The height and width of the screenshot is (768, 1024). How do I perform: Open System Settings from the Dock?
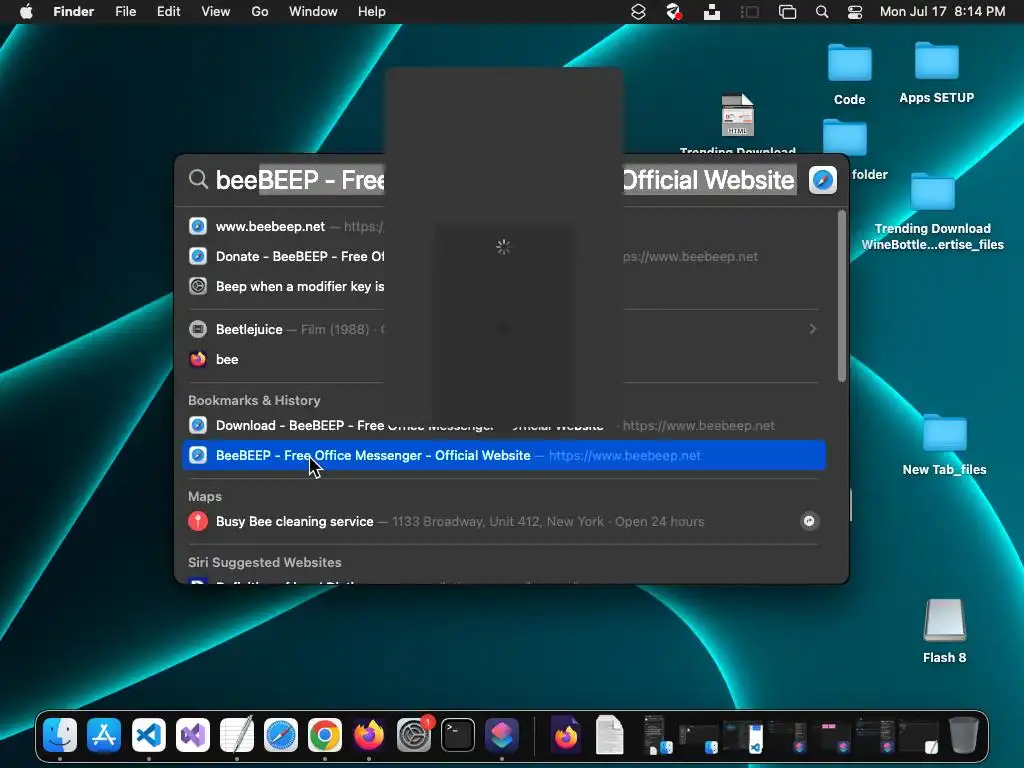point(414,735)
